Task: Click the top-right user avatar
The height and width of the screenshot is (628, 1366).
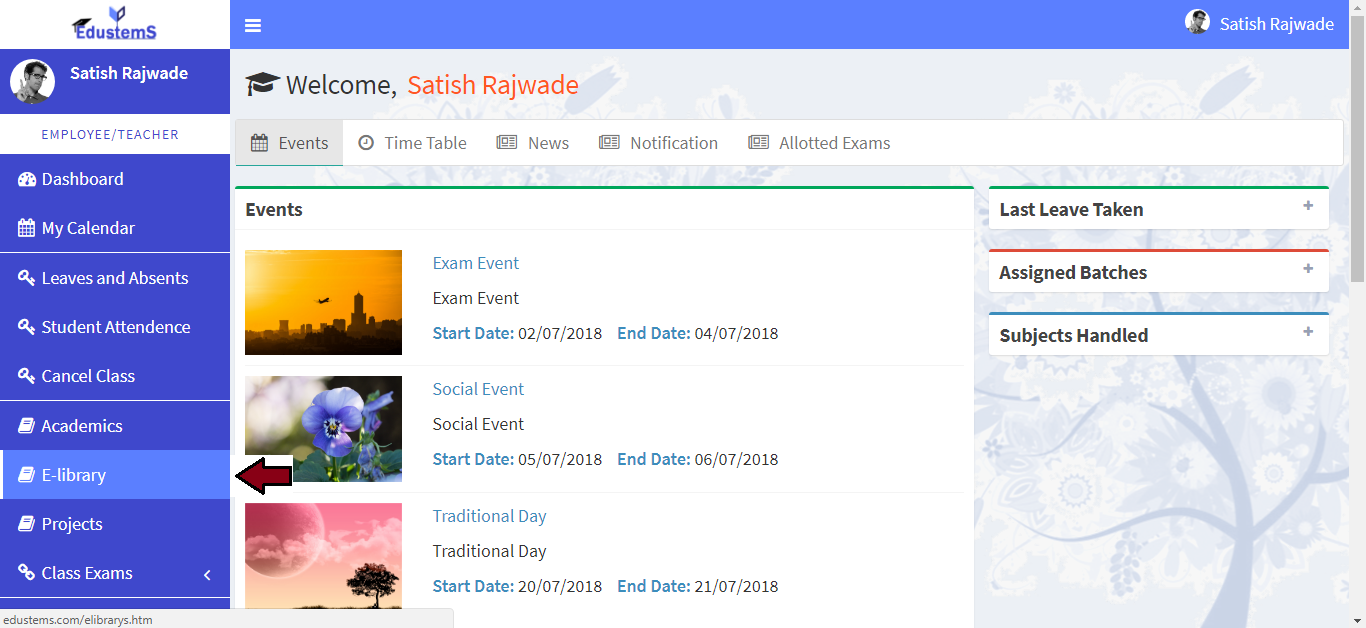Action: tap(1197, 22)
